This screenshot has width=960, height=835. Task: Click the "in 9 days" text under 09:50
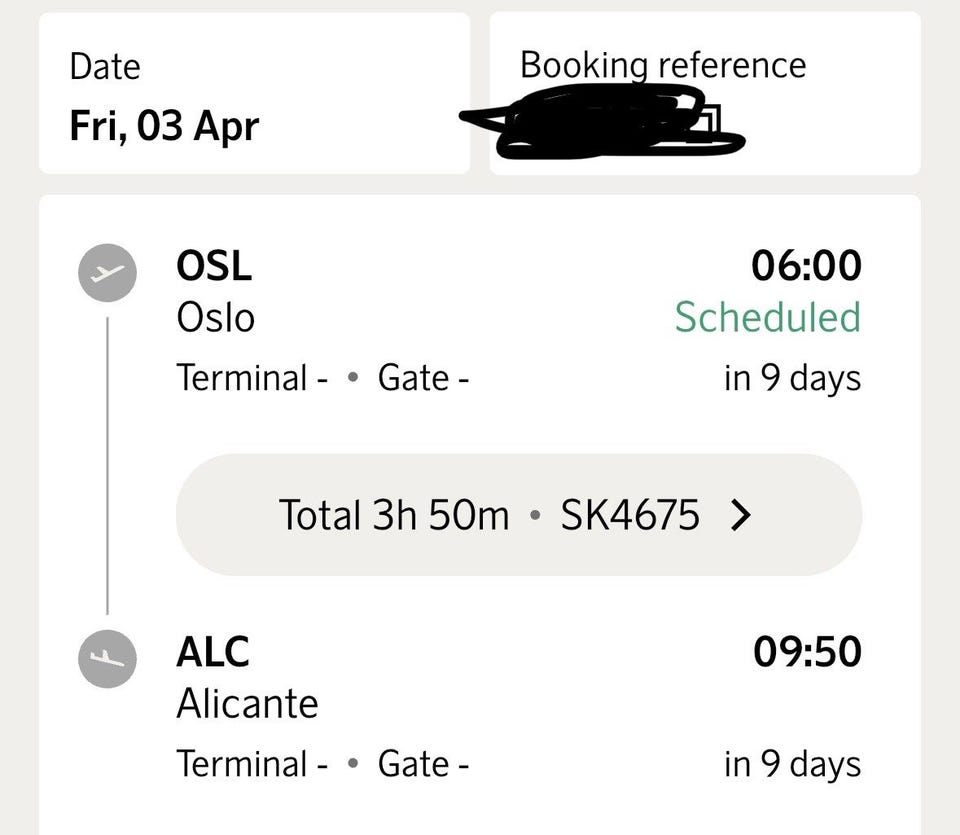pyautogui.click(x=792, y=764)
